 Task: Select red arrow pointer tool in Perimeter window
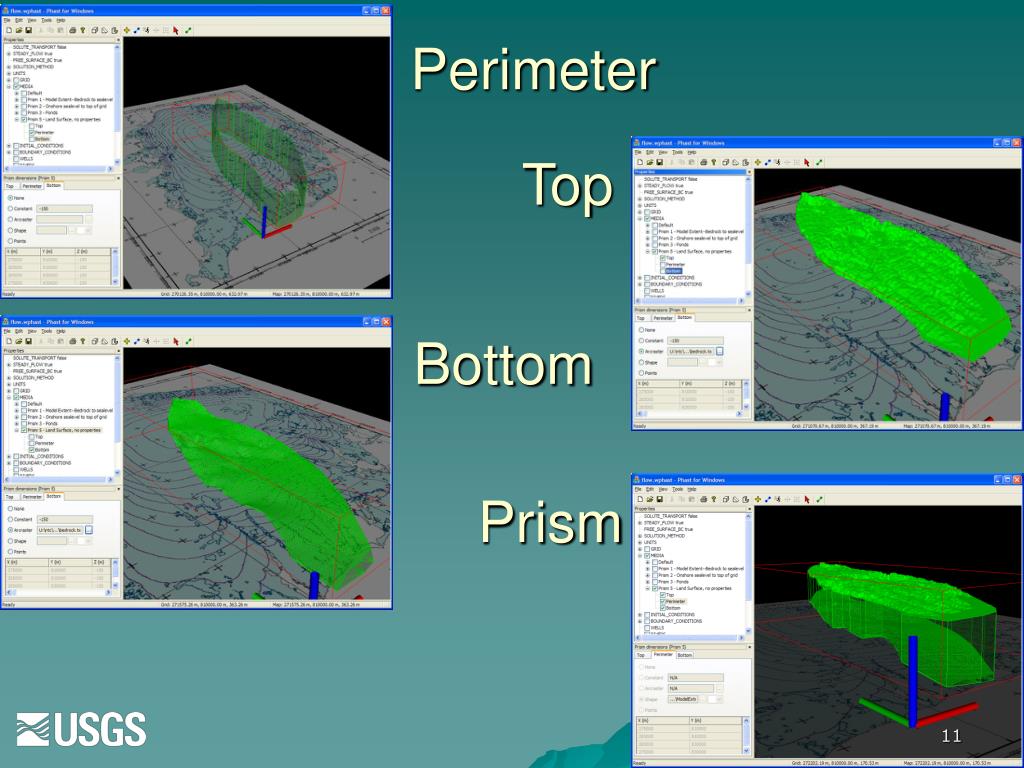(x=176, y=30)
